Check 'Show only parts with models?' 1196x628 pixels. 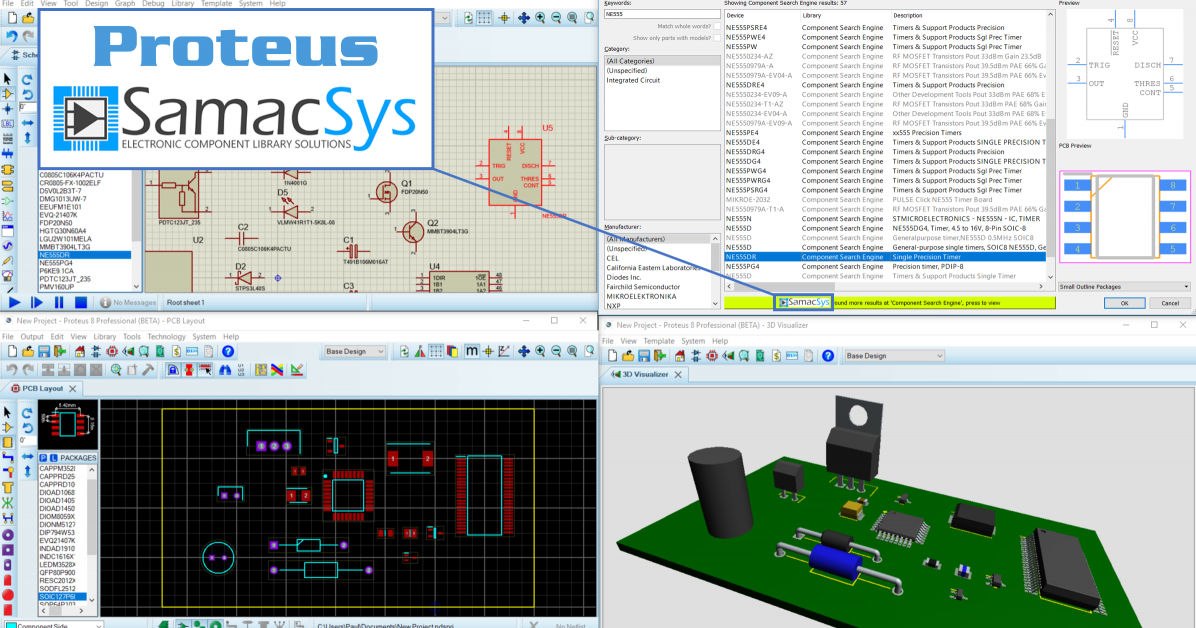tap(717, 37)
